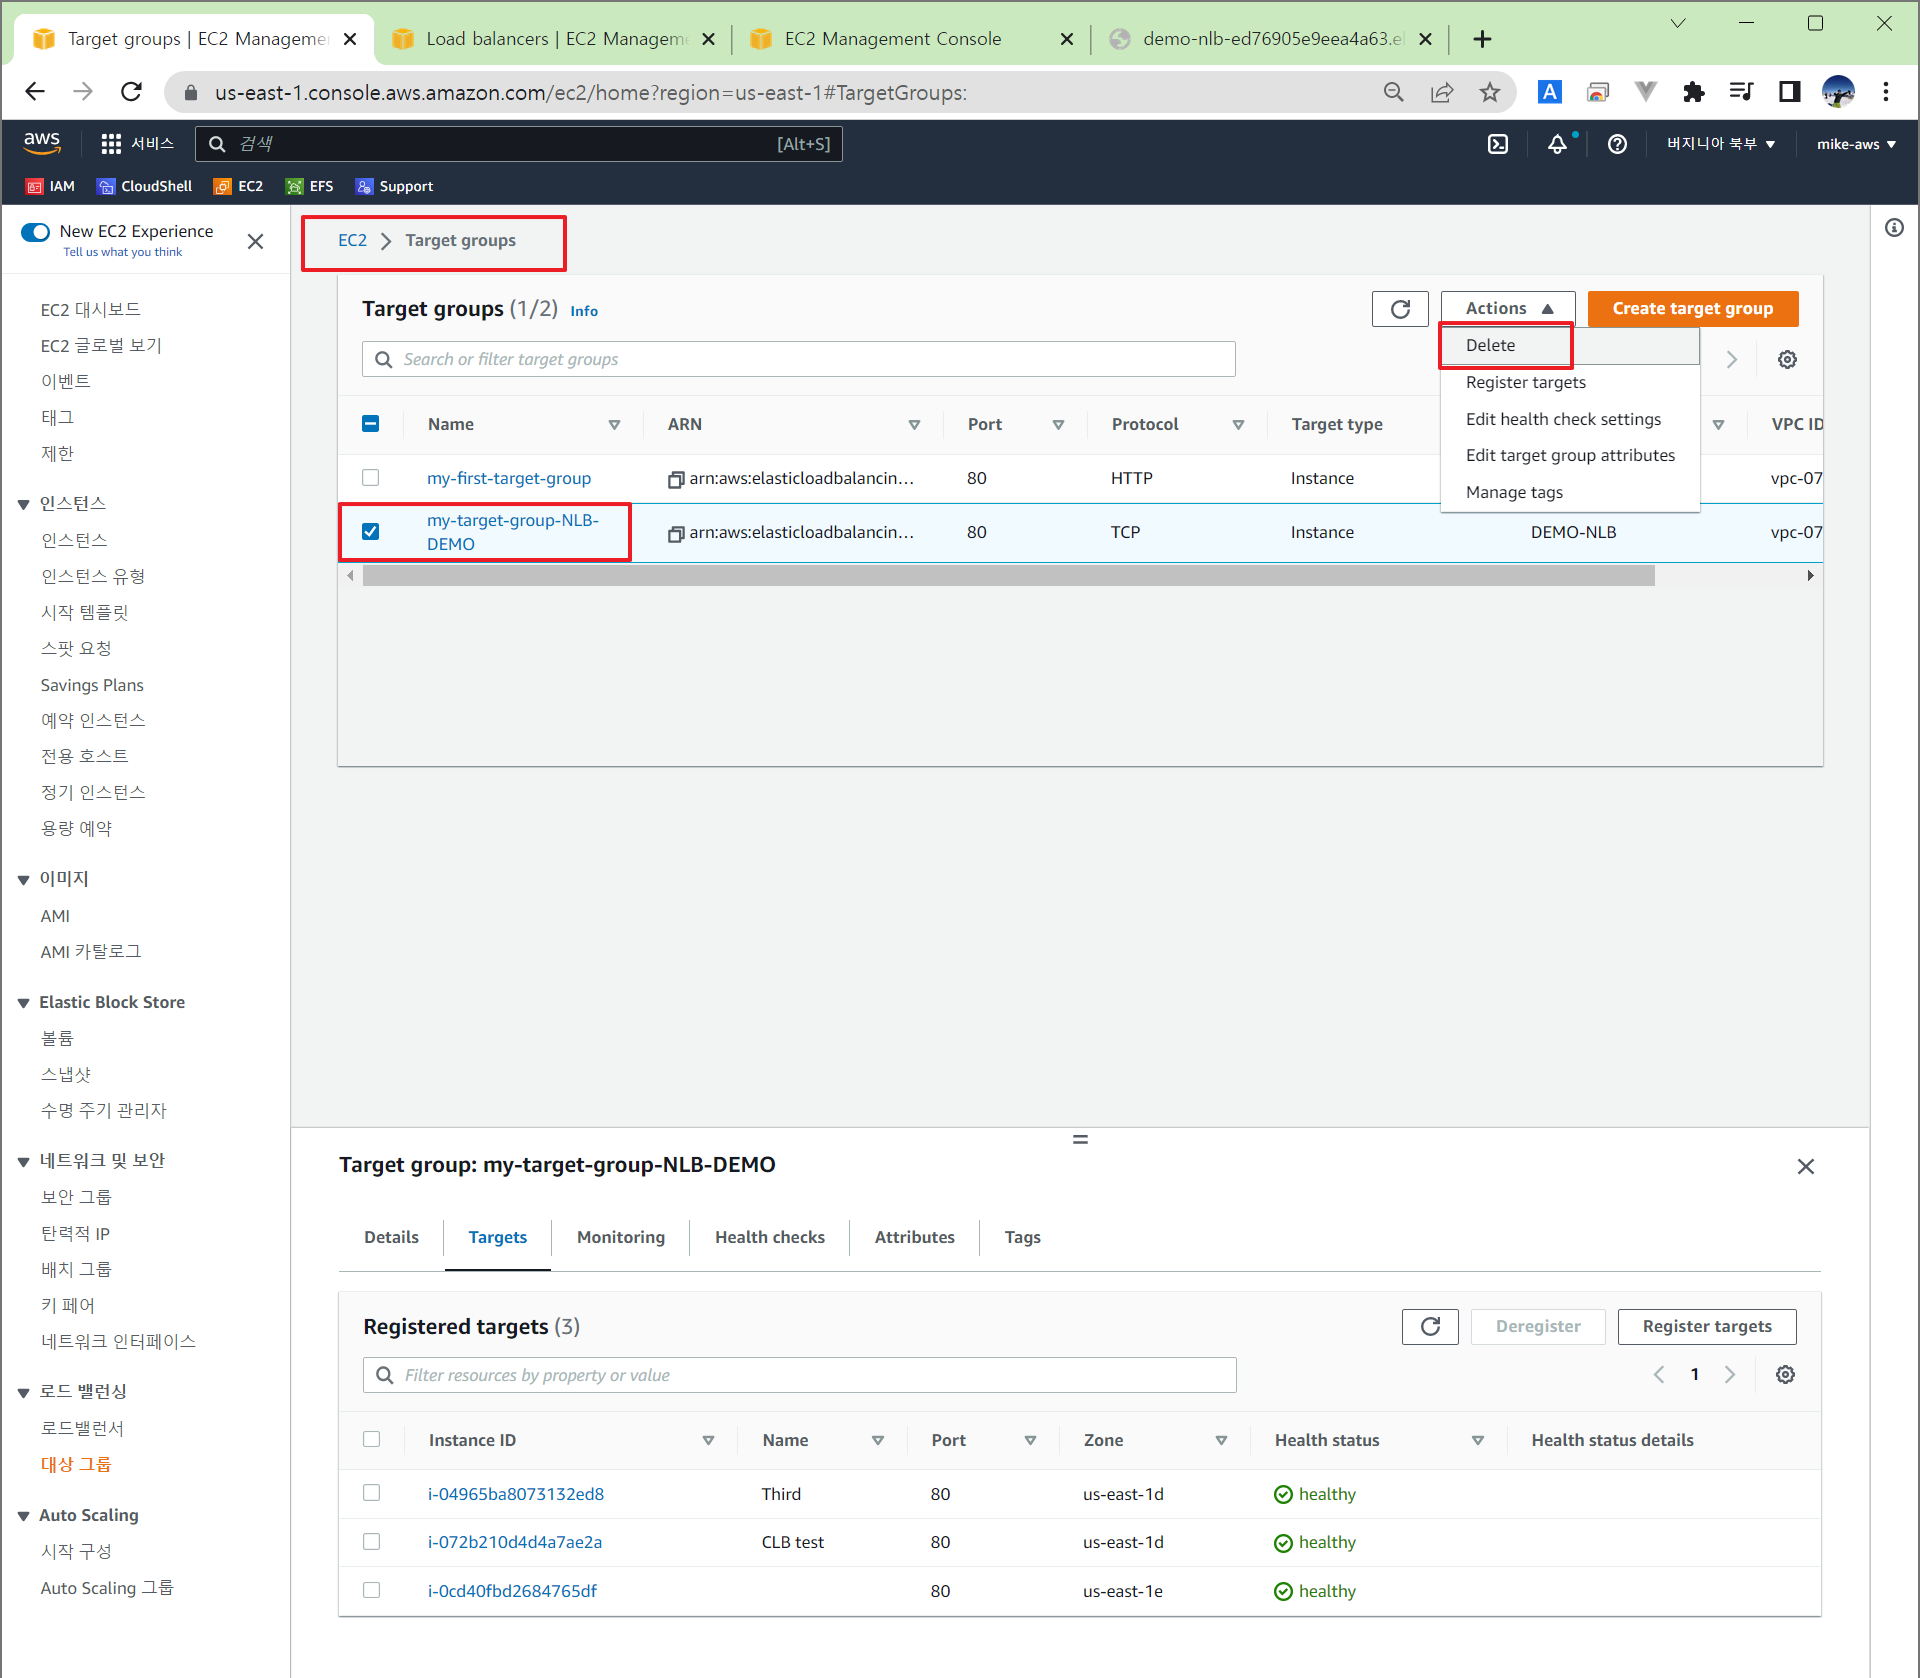Open the AWS CloudShell terminal icon

point(1497,144)
